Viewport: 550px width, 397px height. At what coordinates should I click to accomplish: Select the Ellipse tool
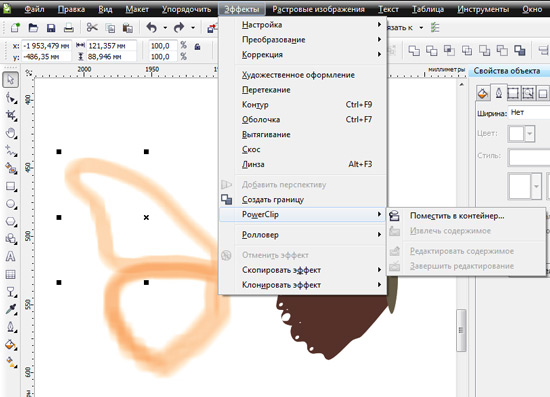coord(11,204)
